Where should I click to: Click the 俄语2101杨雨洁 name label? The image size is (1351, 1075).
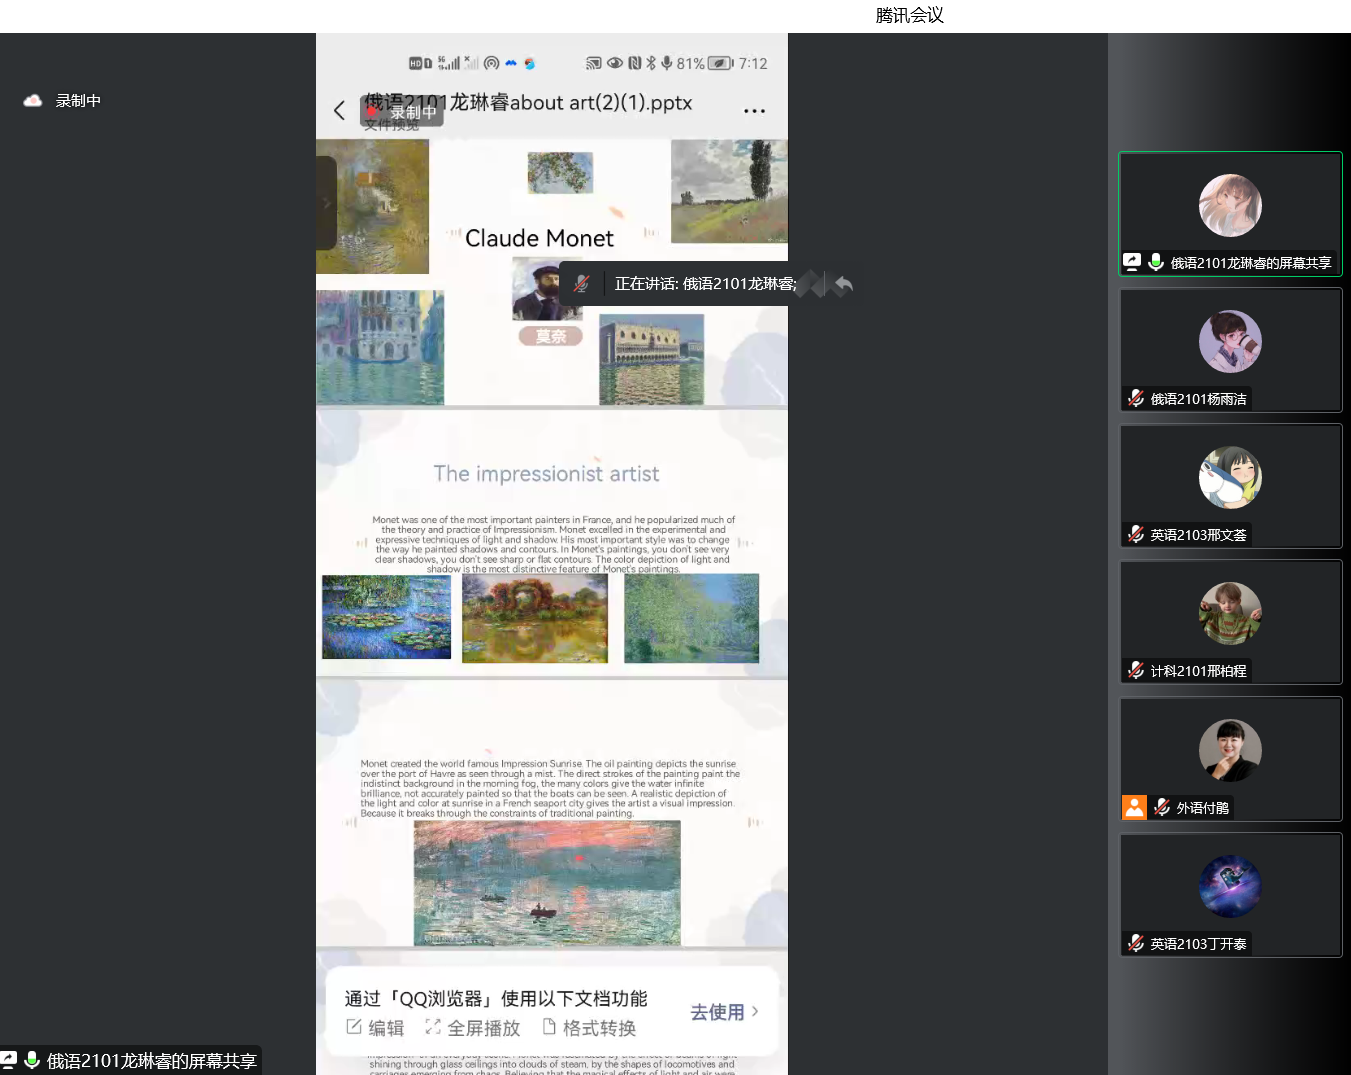pos(1198,398)
